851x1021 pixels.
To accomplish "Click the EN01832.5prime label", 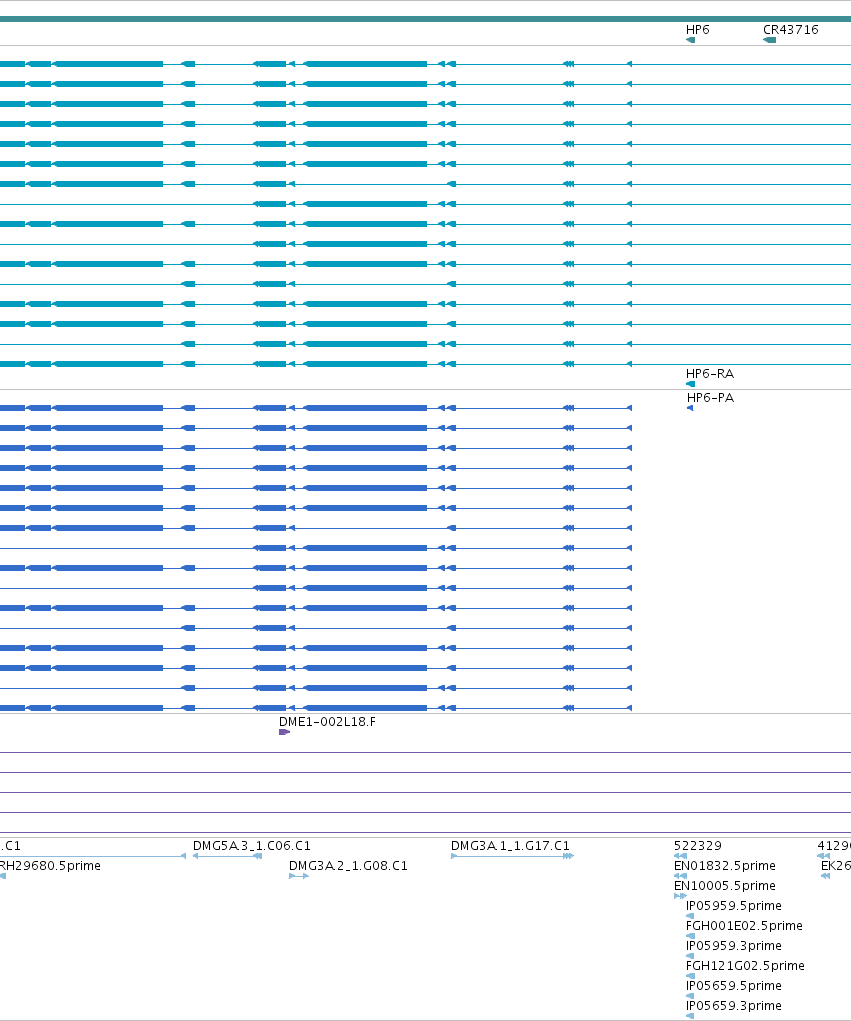I will point(725,866).
